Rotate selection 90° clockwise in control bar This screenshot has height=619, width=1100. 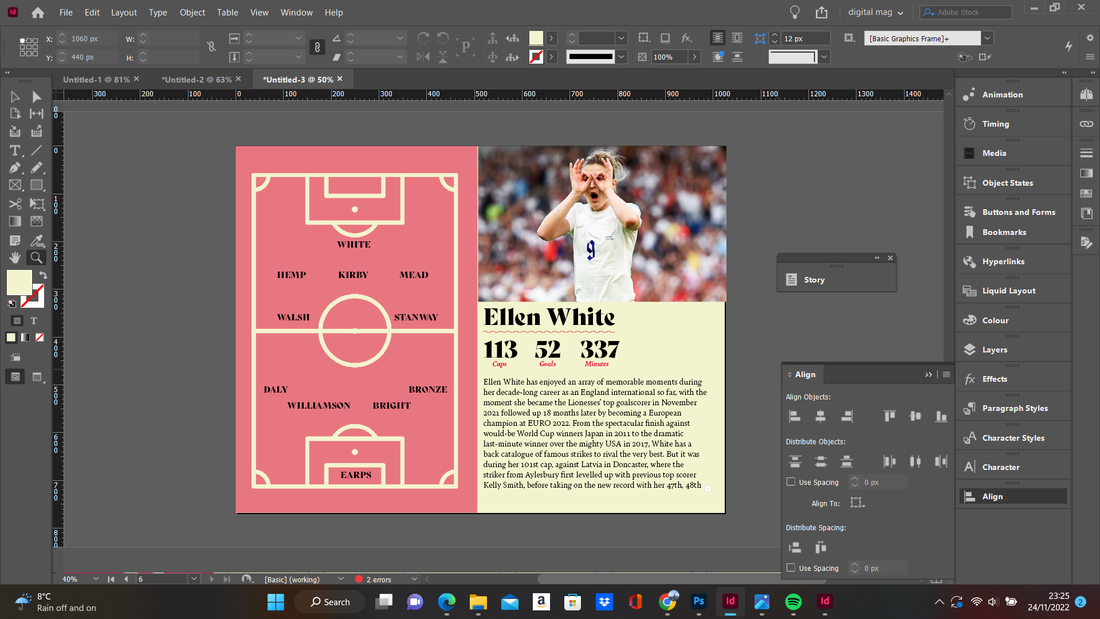(423, 38)
